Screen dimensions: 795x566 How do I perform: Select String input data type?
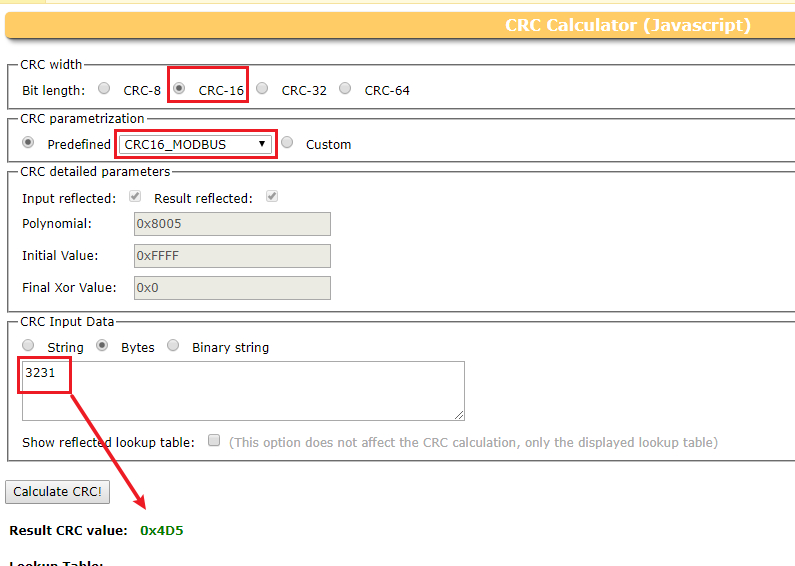[x=28, y=345]
